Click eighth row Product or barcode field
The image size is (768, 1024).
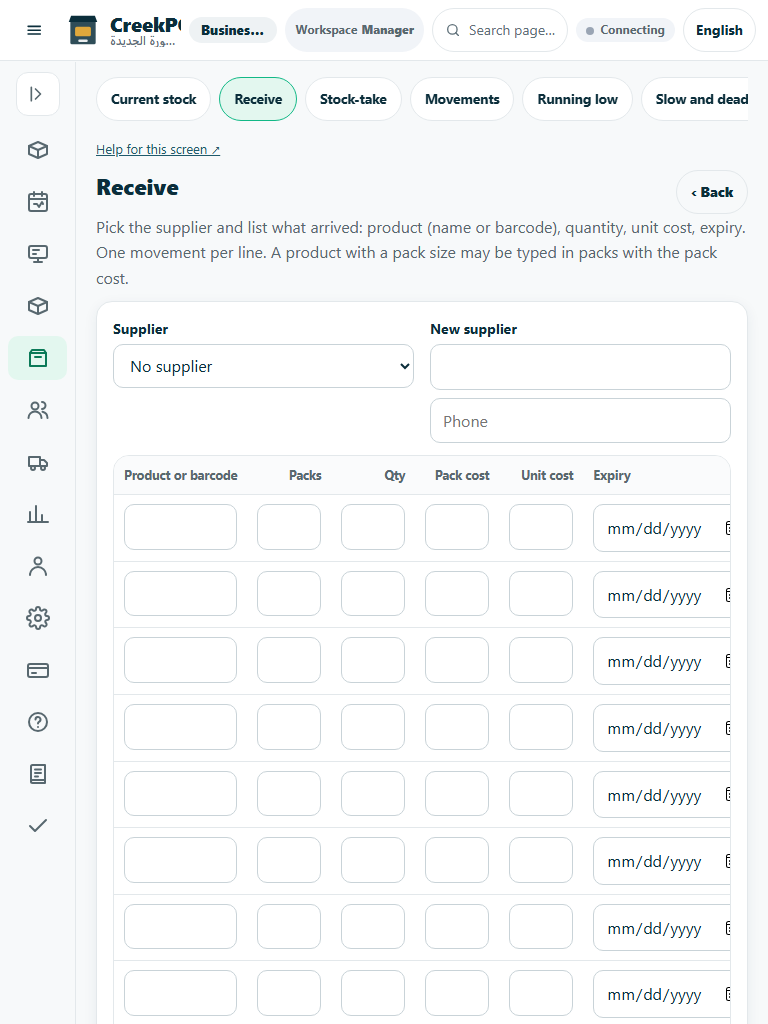(180, 993)
